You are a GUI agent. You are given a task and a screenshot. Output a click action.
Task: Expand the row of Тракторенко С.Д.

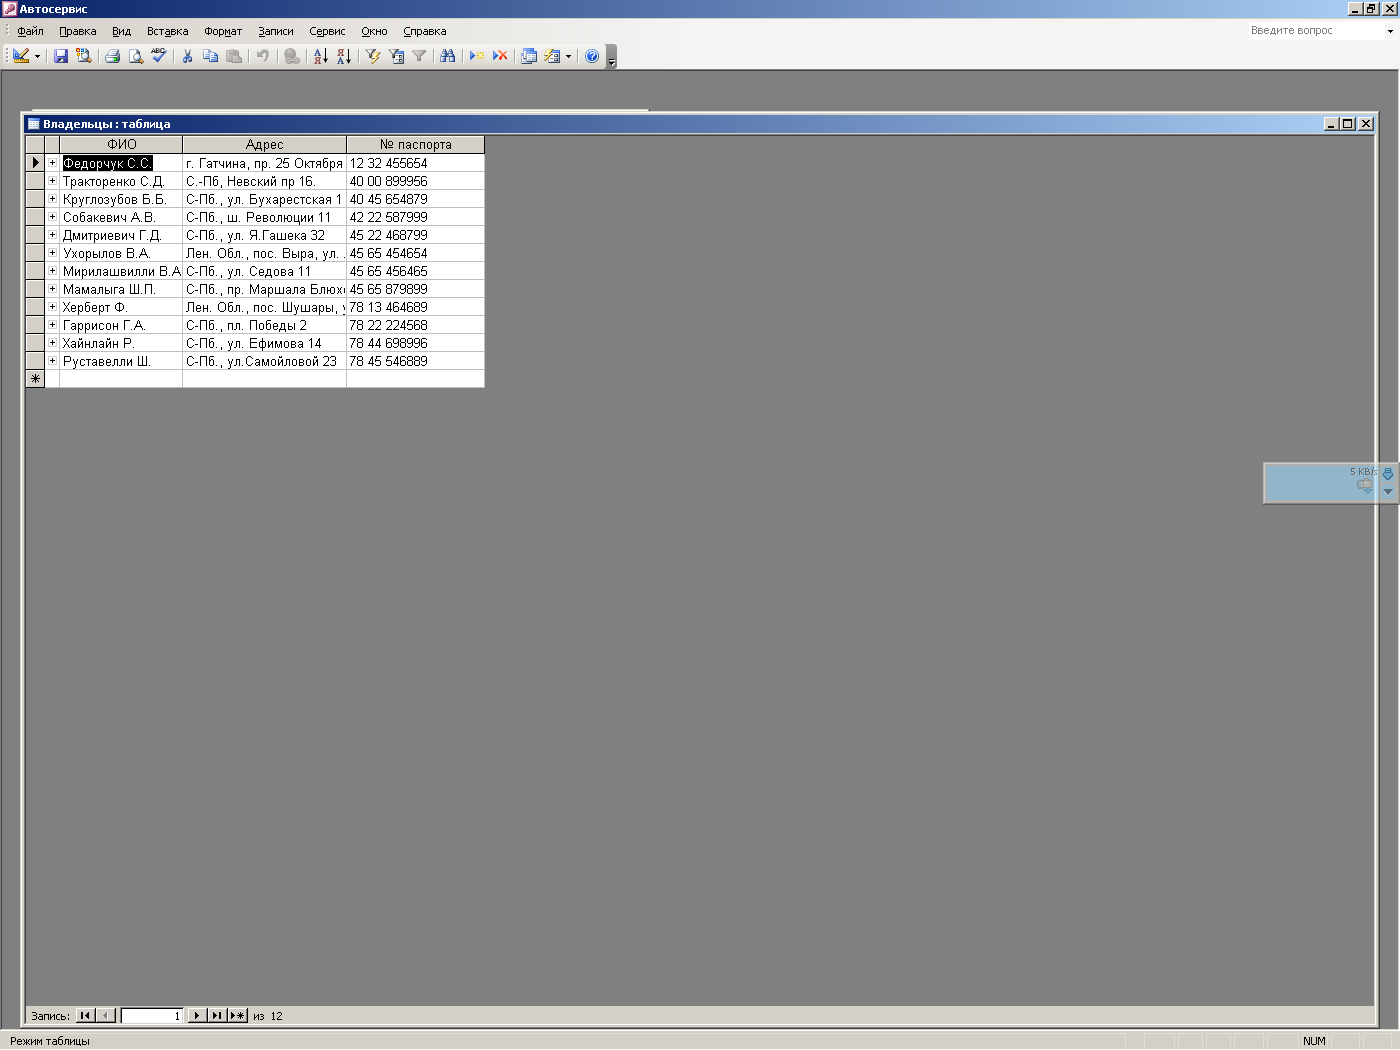(52, 181)
